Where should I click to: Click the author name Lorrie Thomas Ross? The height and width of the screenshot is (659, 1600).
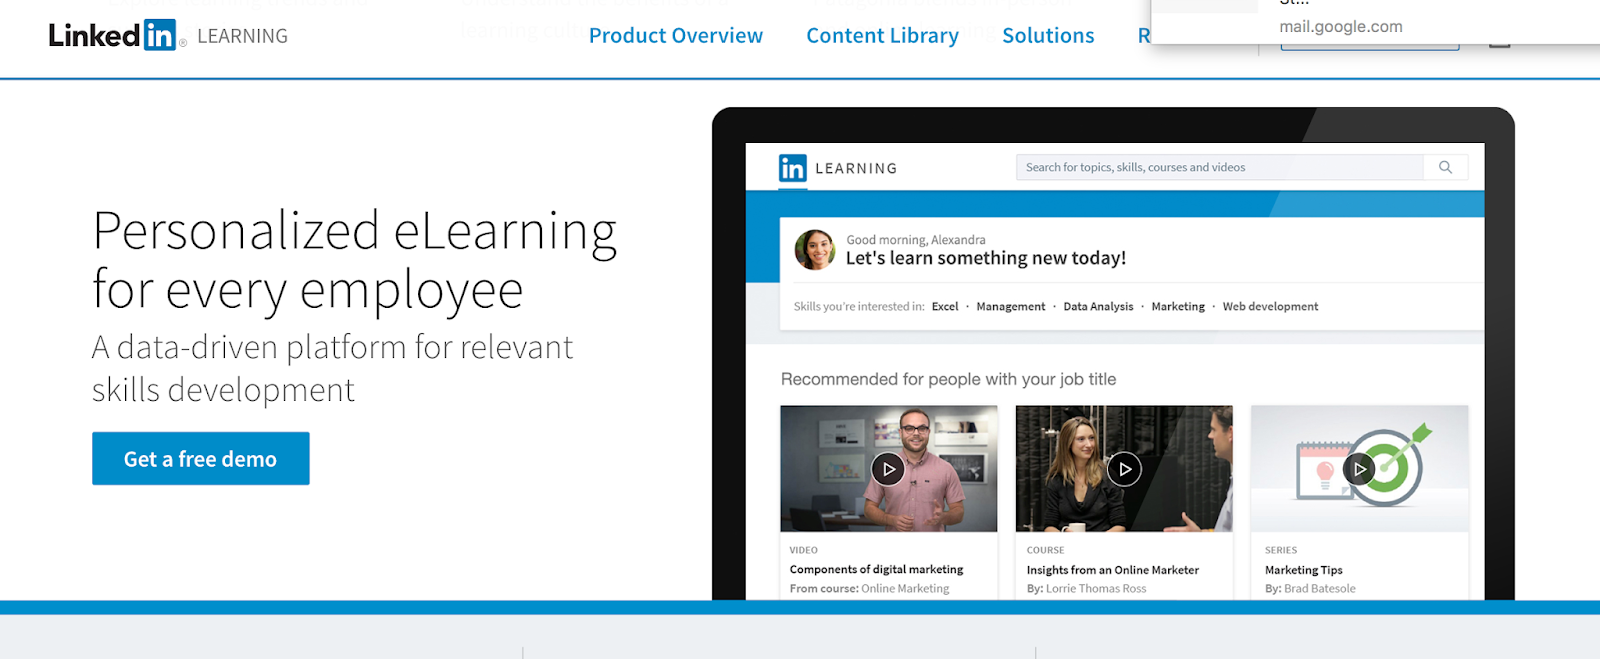pyautogui.click(x=1096, y=589)
